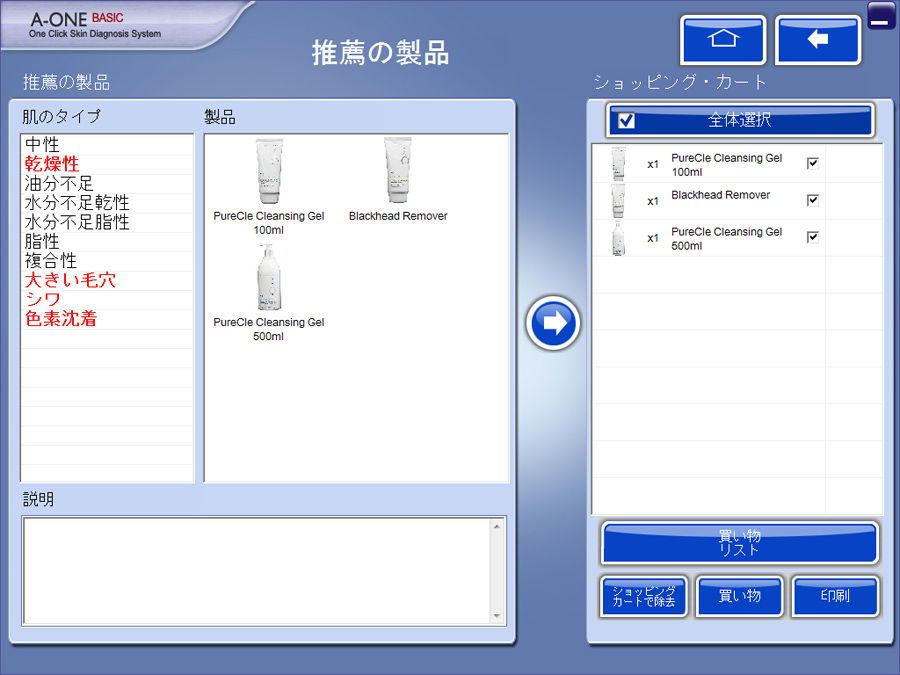900x675 pixels.
Task: Open the 買い物リスト shopping list
Action: click(740, 543)
